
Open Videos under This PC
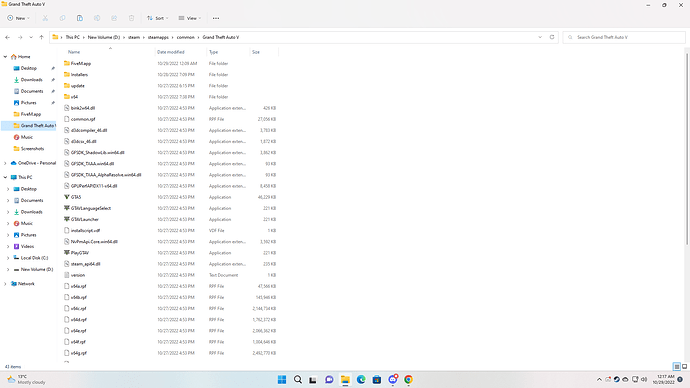[x=27, y=246]
